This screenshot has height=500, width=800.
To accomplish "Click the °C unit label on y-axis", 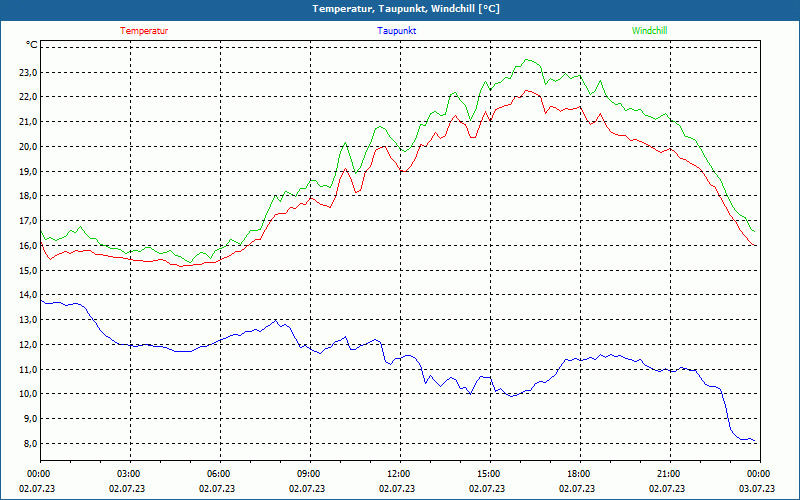I will [x=32, y=45].
